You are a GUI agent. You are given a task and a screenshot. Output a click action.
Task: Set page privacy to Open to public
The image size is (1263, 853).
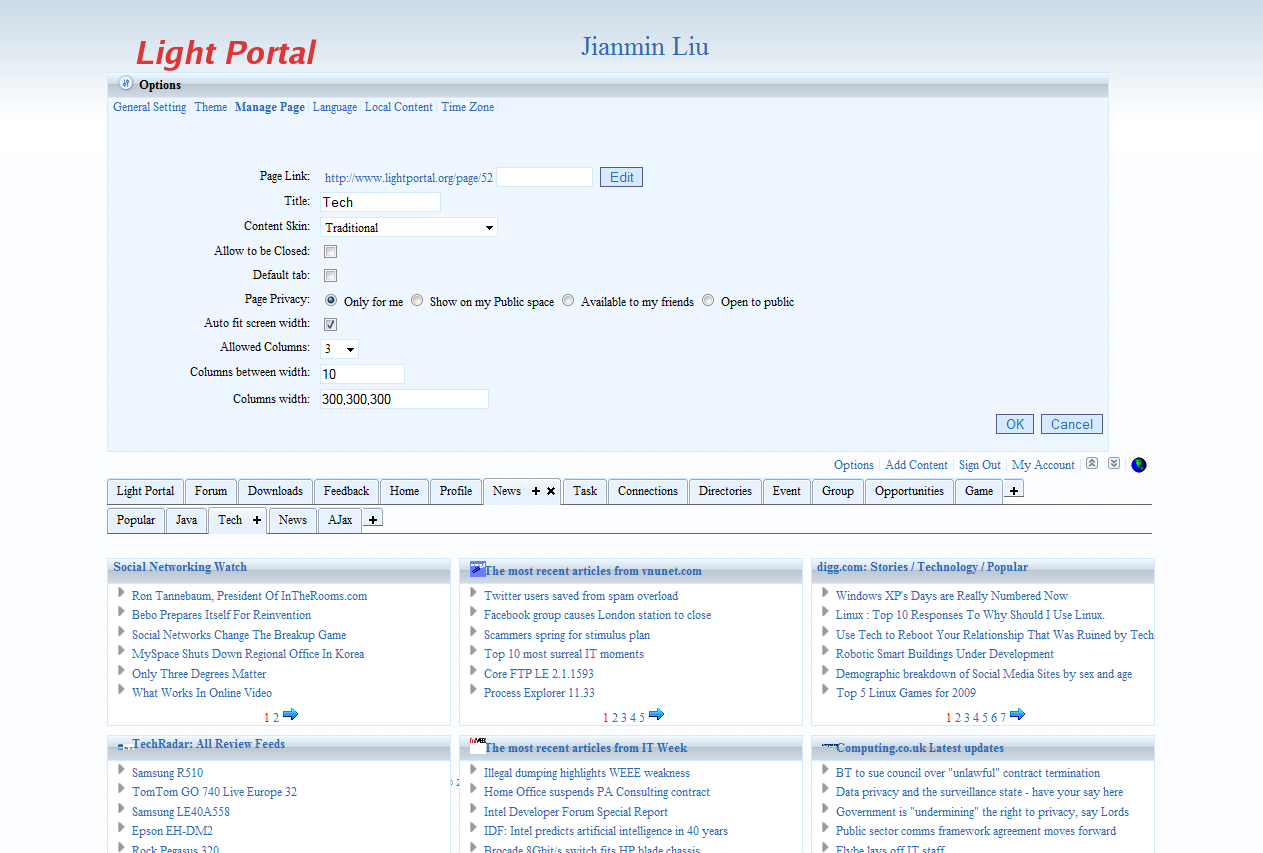coord(708,301)
